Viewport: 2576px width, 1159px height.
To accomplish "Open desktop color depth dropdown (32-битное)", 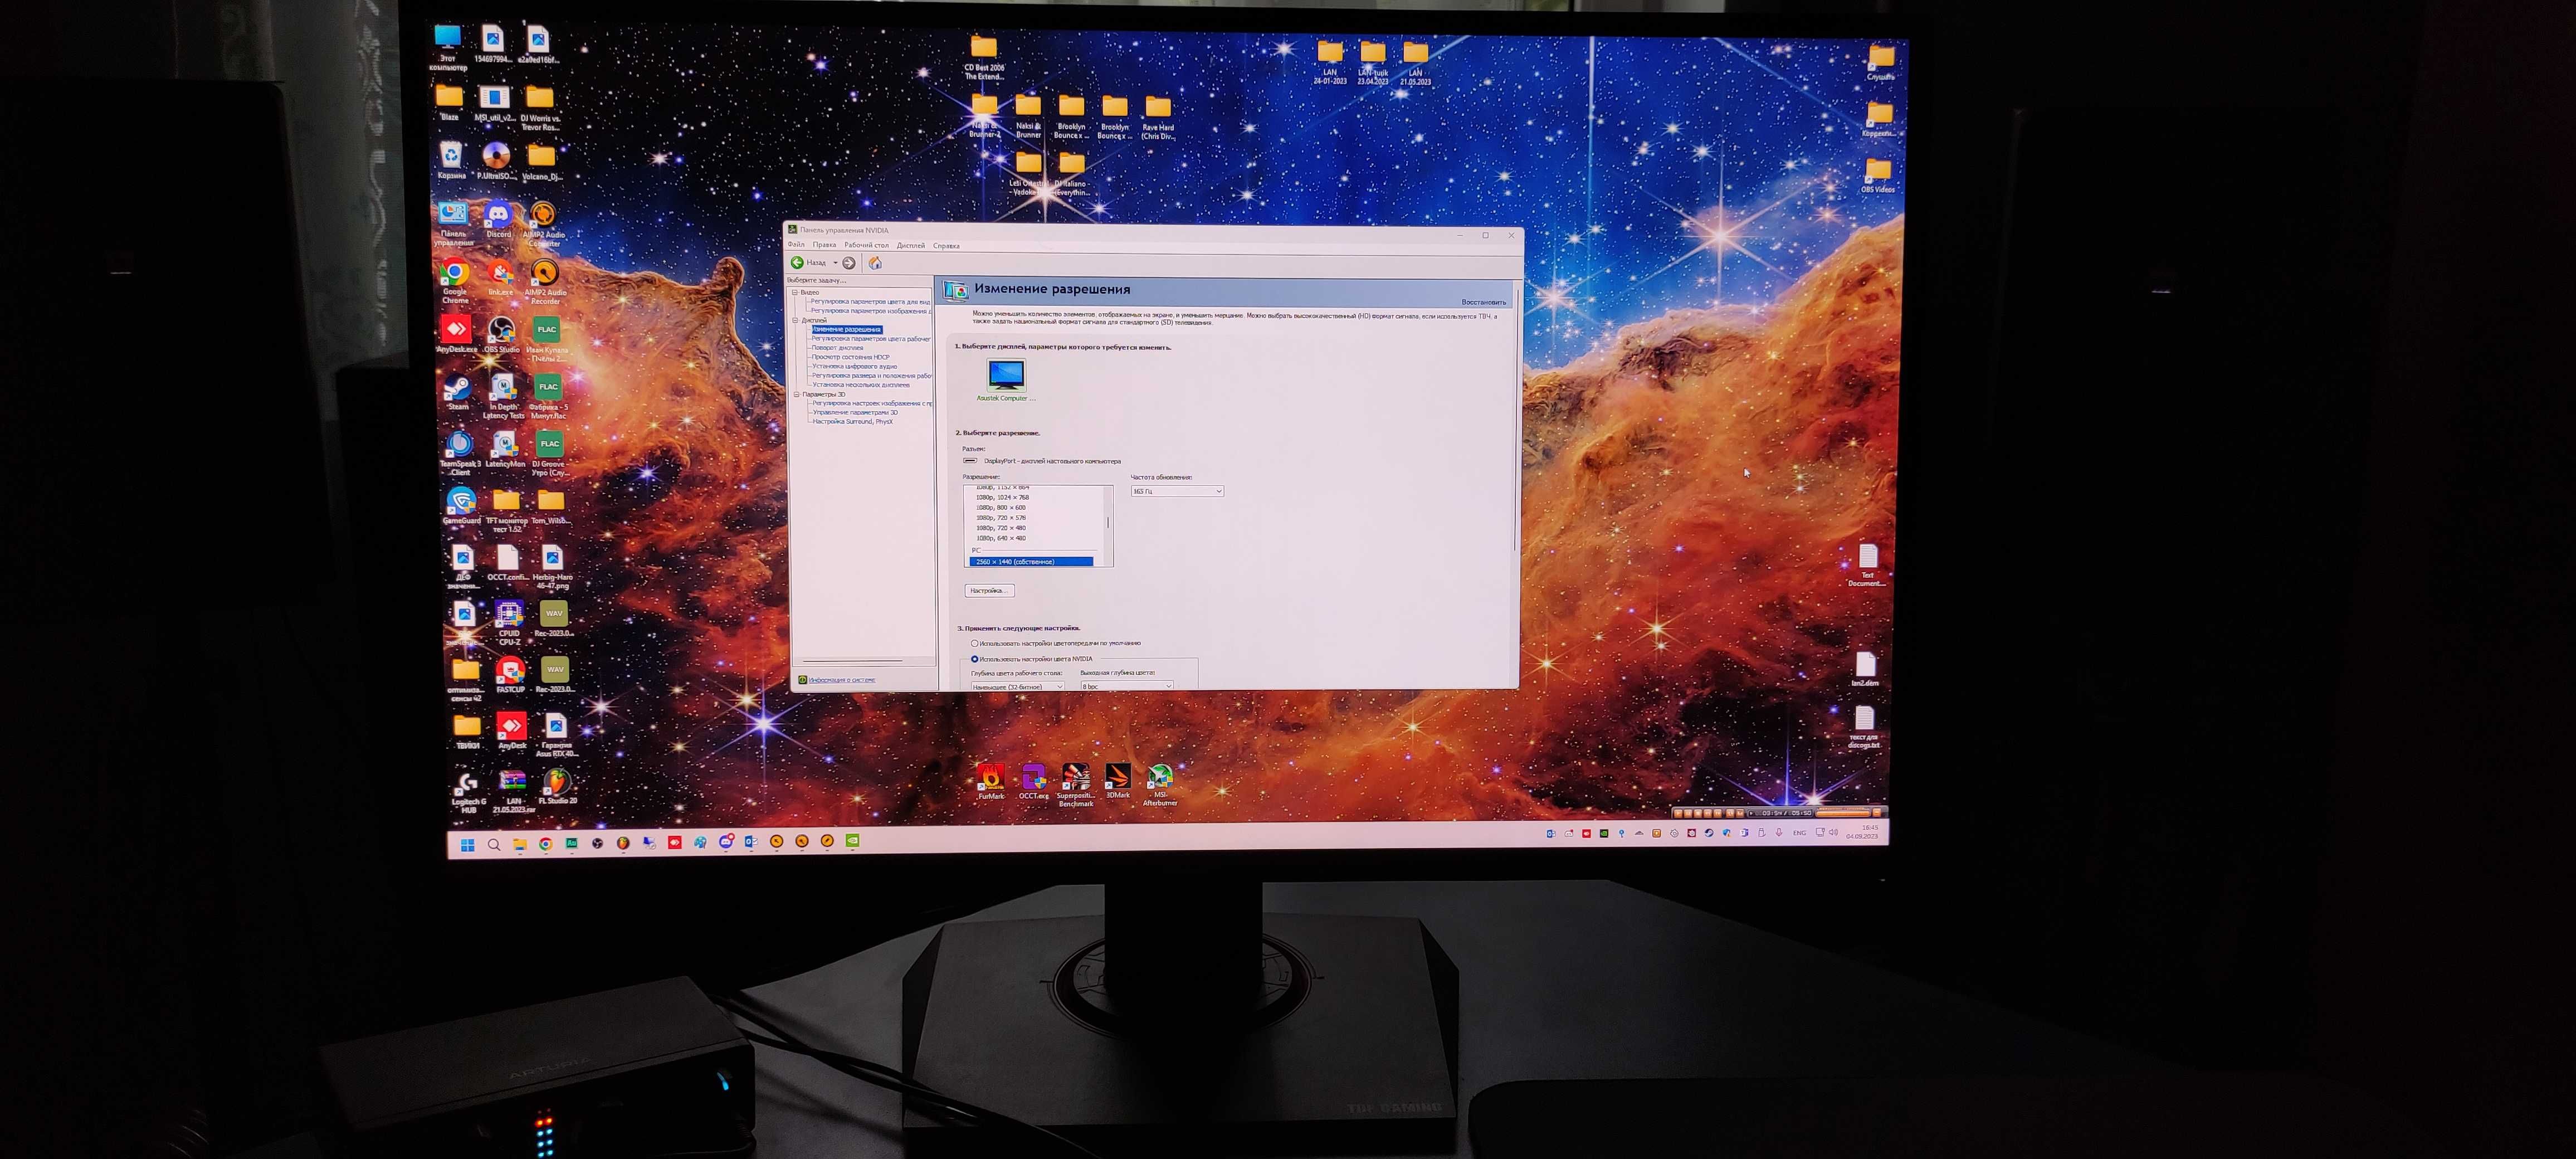I will pos(1017,687).
